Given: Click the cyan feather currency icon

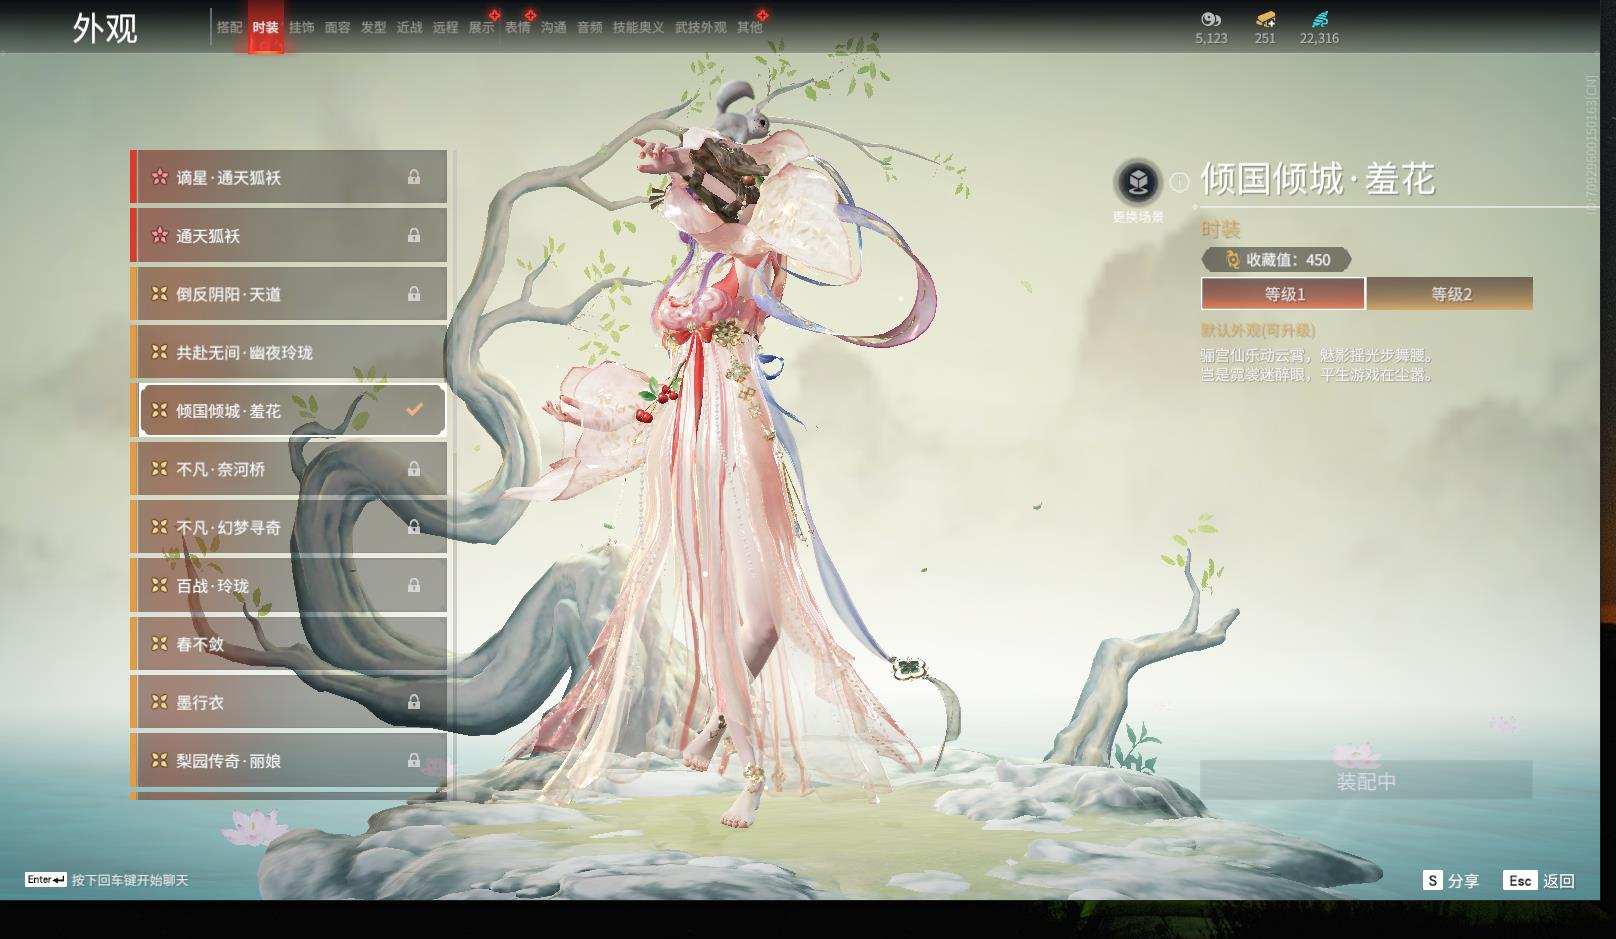Looking at the screenshot, I should [x=1319, y=19].
